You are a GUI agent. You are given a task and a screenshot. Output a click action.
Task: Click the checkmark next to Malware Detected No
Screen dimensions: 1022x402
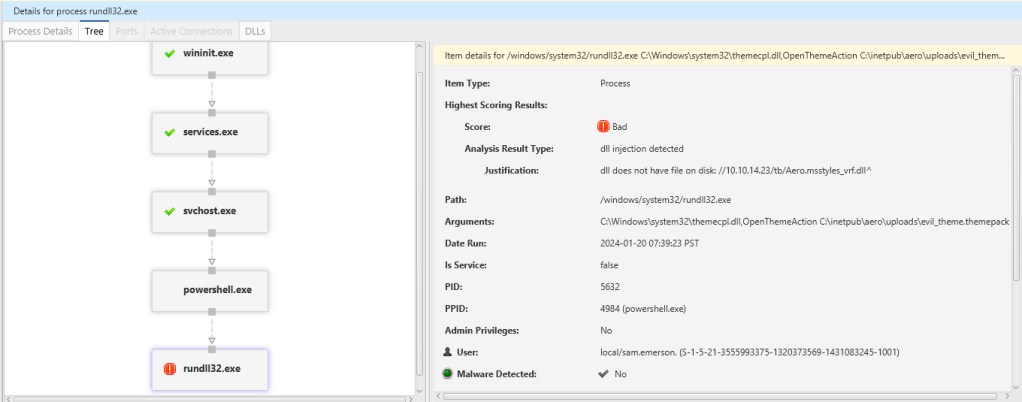(603, 374)
